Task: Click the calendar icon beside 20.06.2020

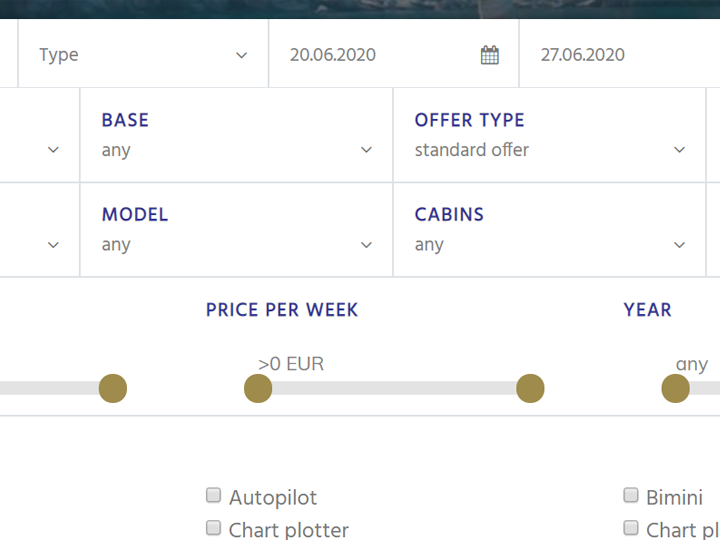Action: [489, 55]
